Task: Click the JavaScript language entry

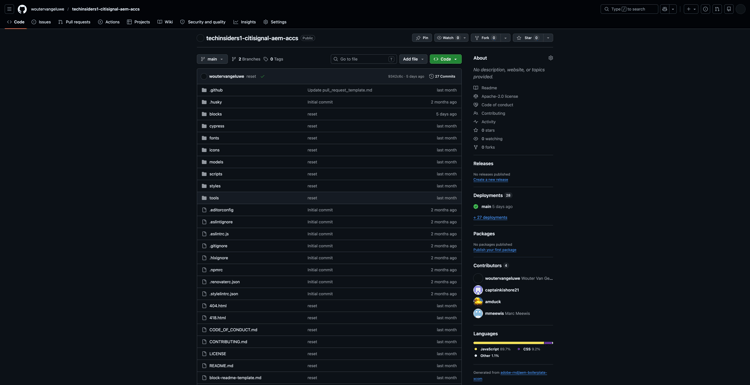Action: 492,349
